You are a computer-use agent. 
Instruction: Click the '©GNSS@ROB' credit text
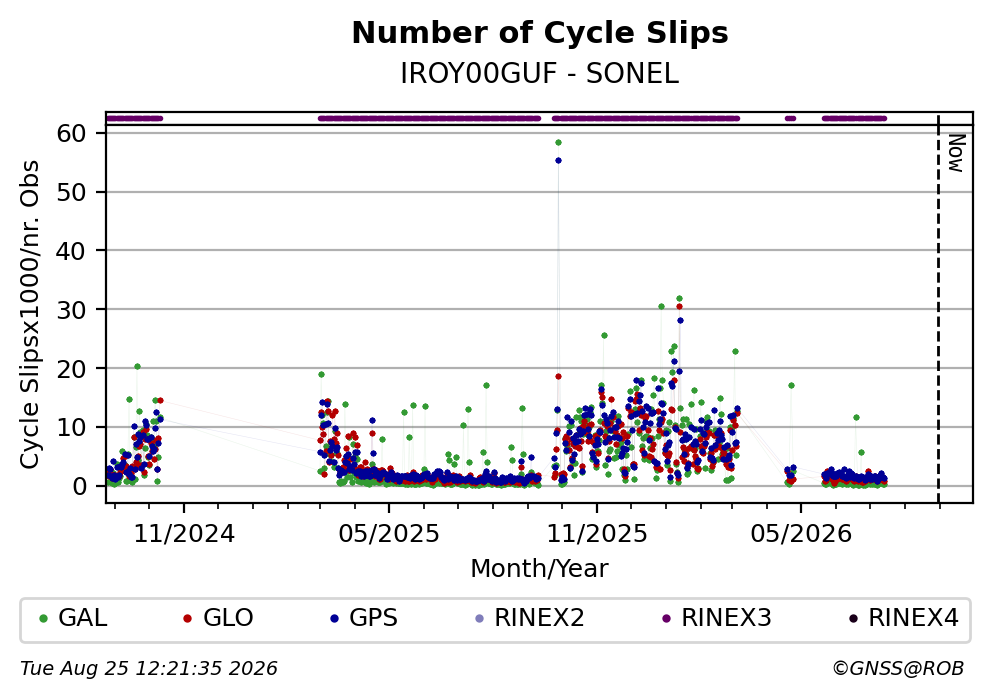898,669
